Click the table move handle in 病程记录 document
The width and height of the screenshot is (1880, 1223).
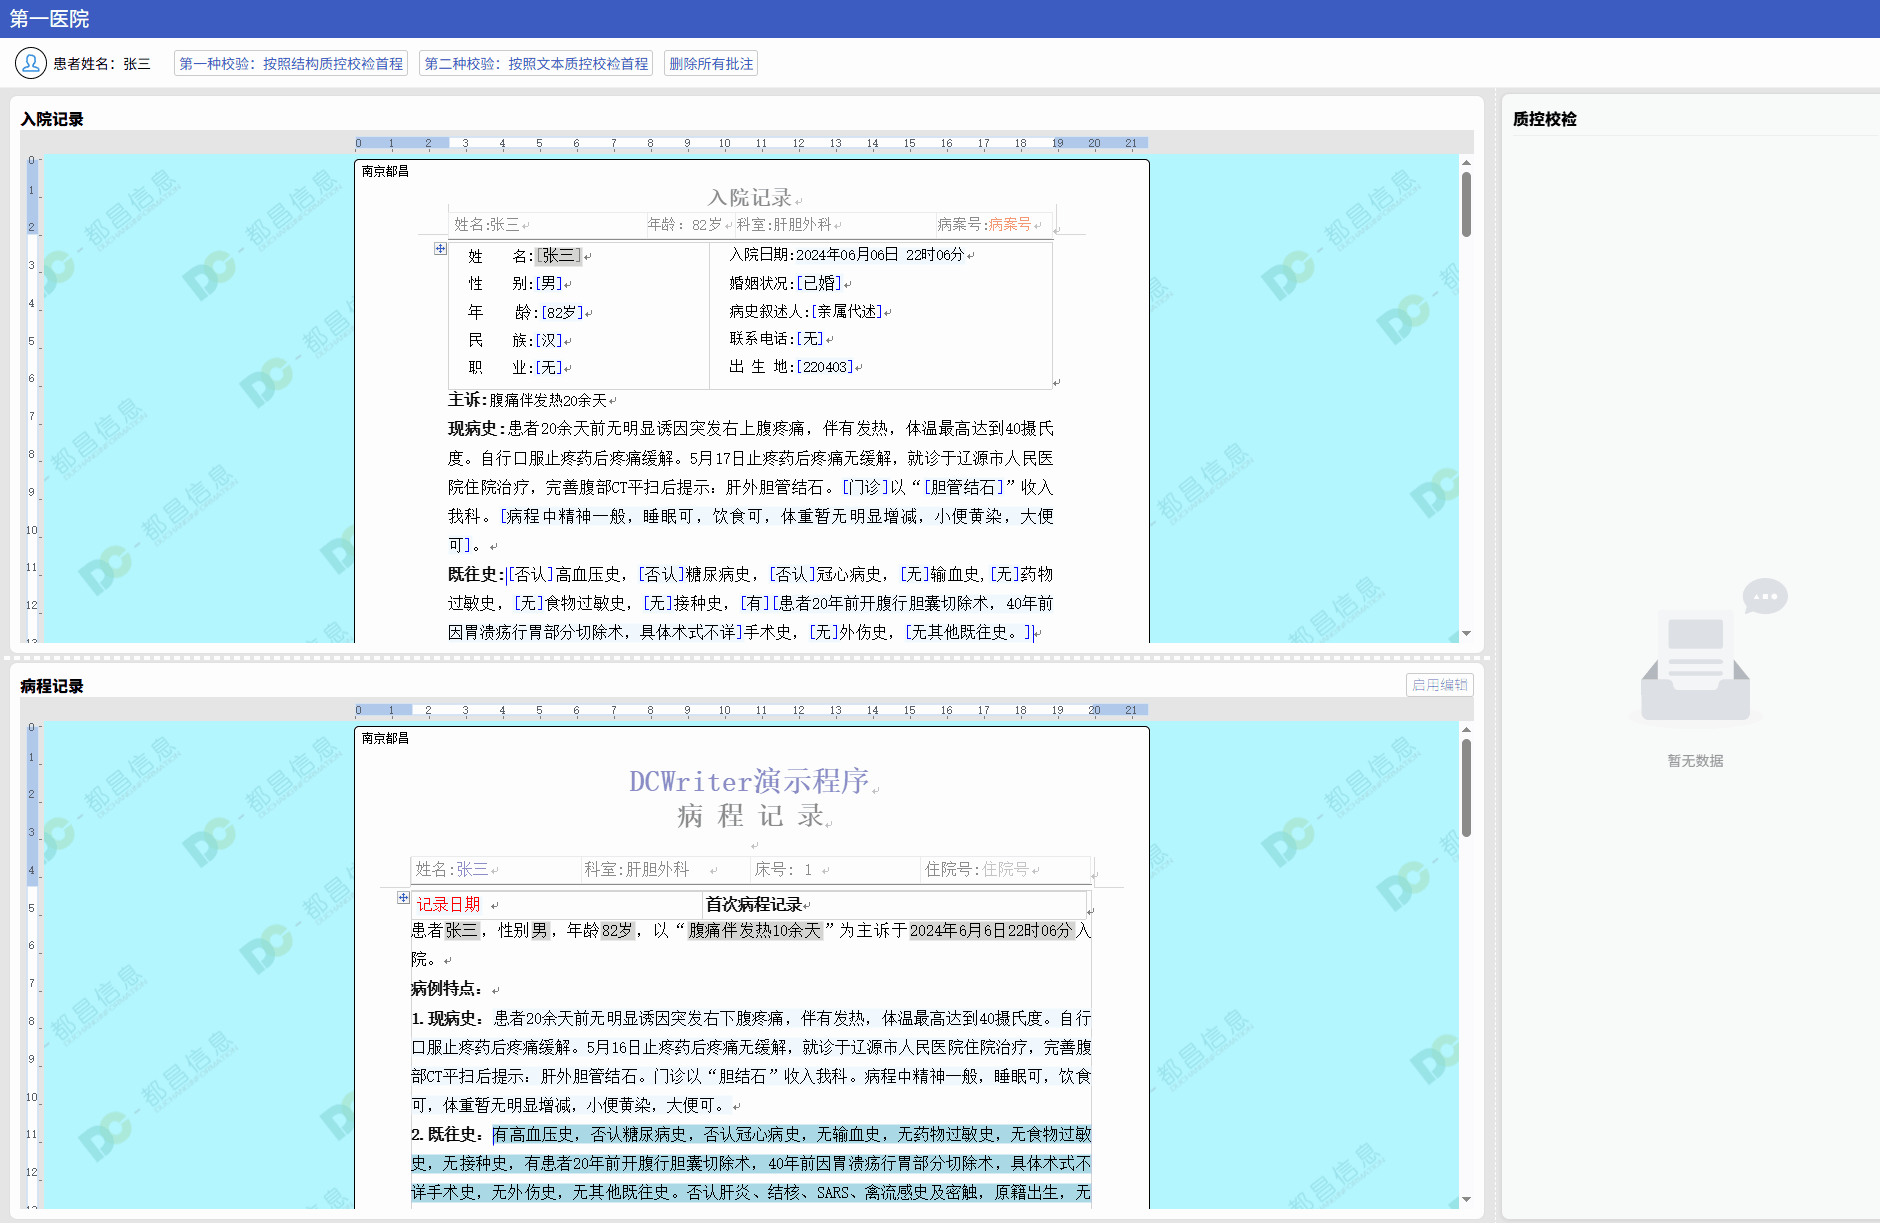tap(403, 898)
